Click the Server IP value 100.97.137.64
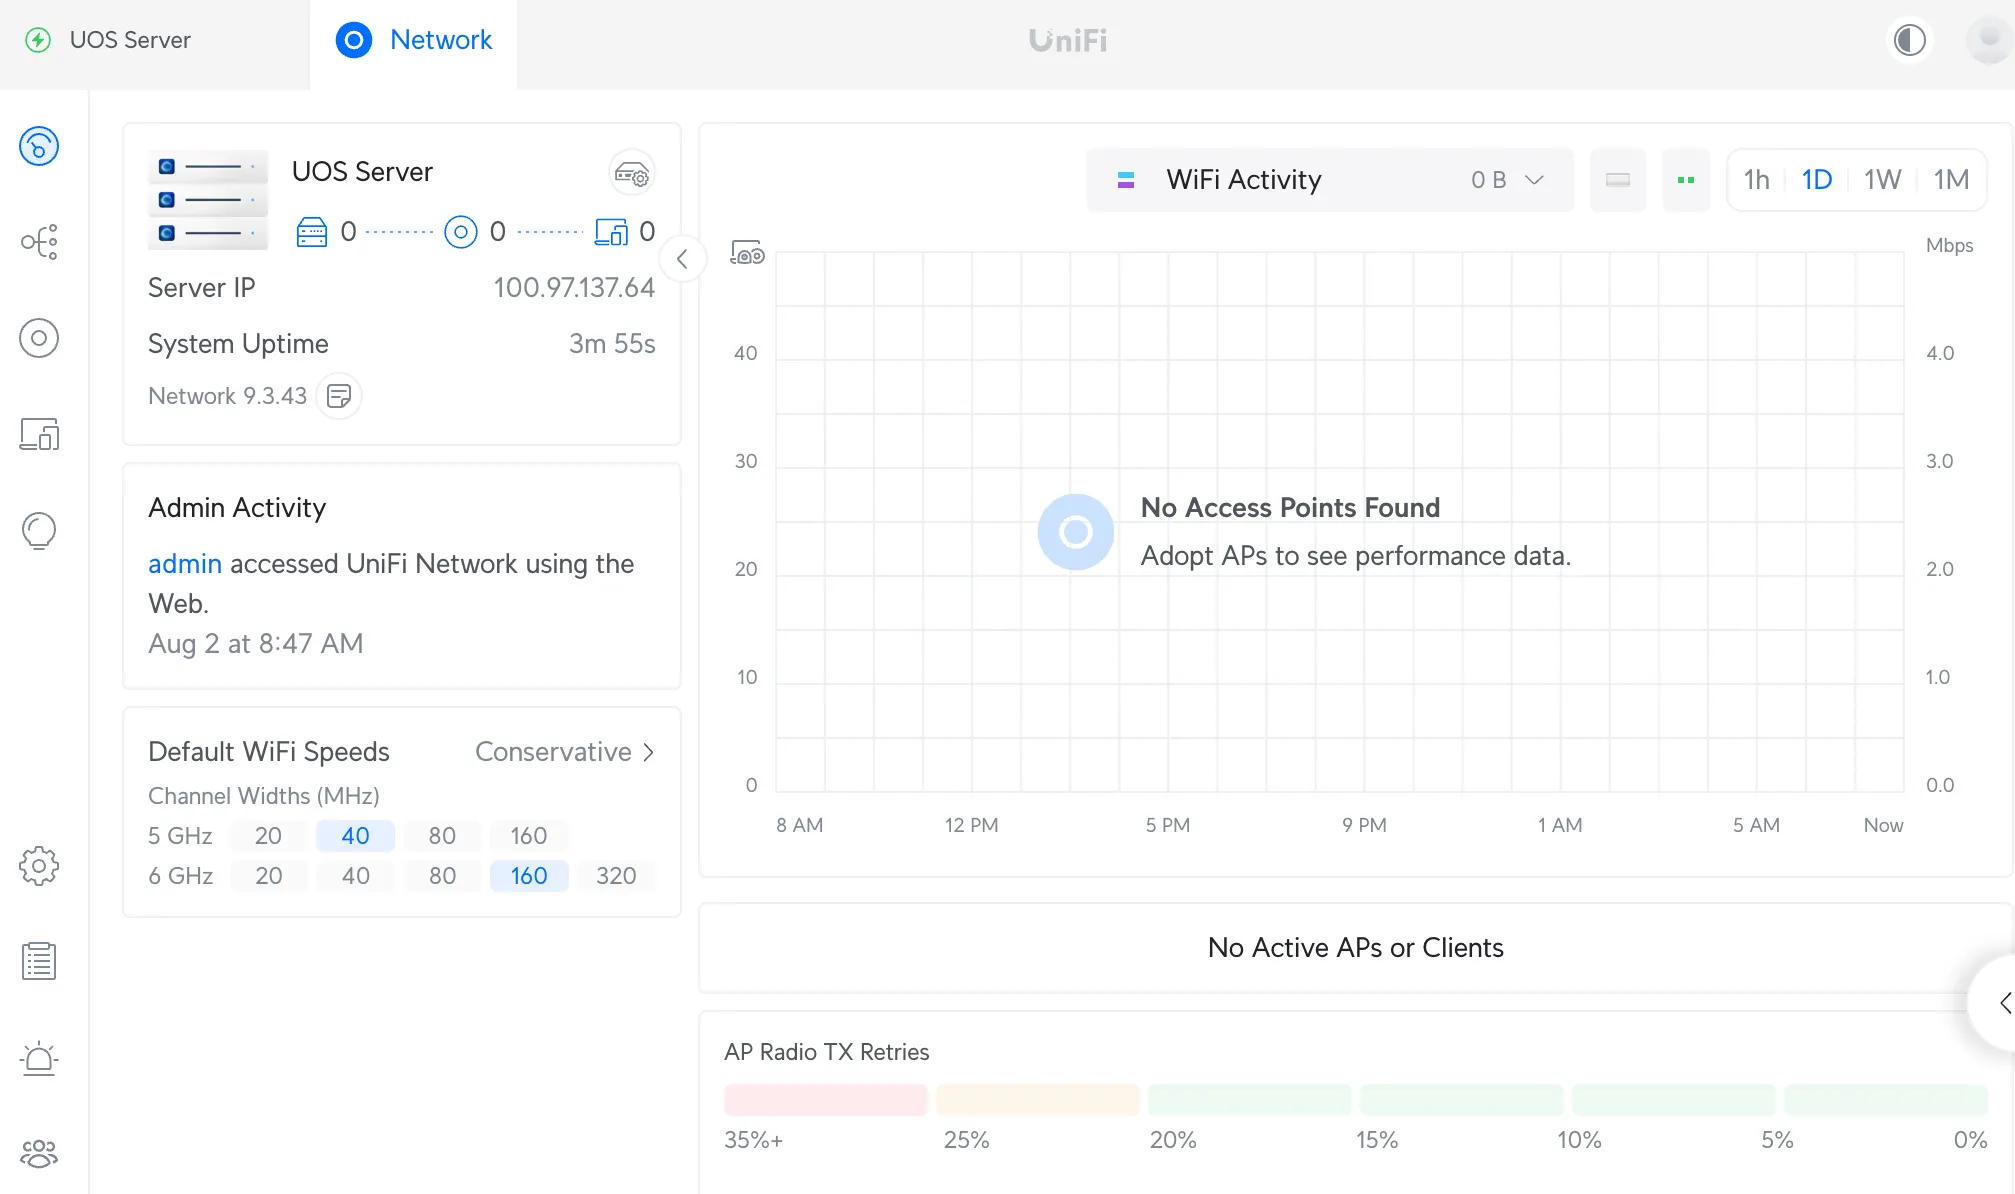 (574, 288)
